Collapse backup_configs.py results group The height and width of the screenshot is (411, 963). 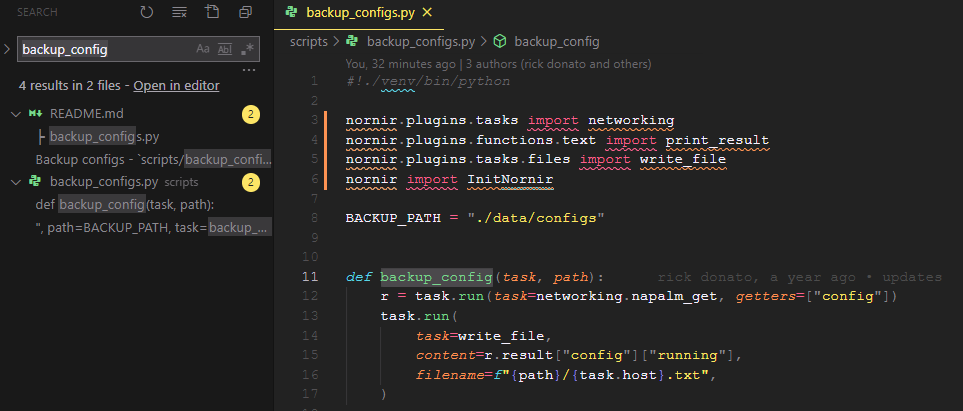tap(15, 182)
